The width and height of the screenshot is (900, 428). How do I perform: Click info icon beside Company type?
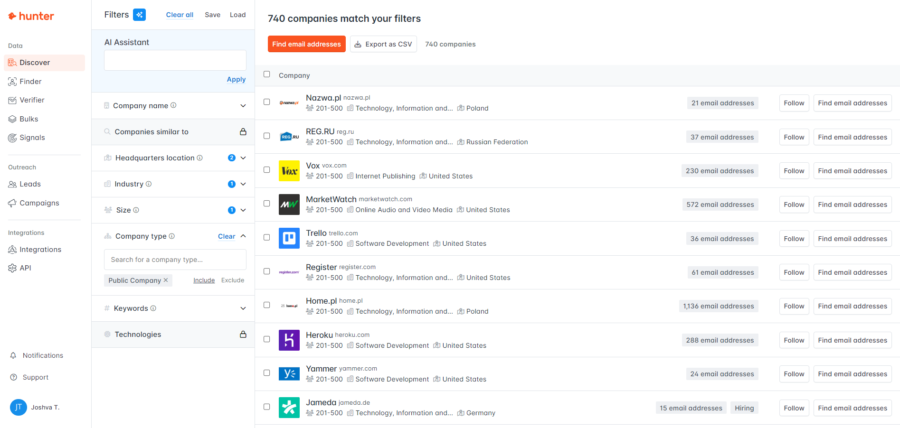172,236
